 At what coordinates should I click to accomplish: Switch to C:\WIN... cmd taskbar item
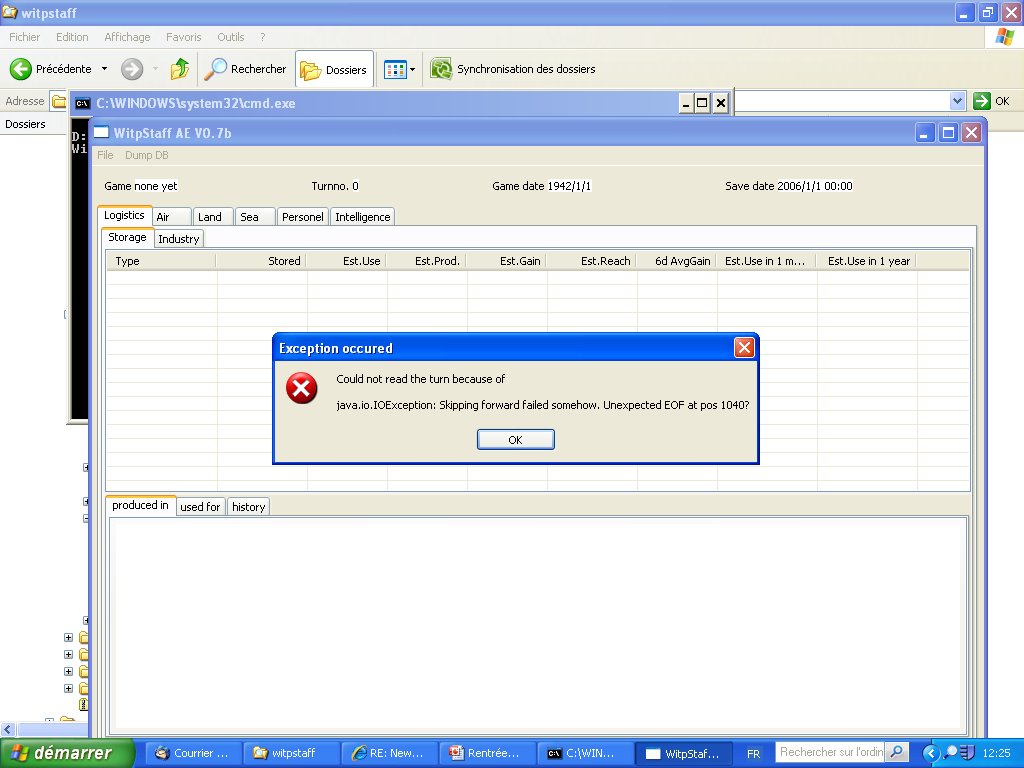click(585, 753)
